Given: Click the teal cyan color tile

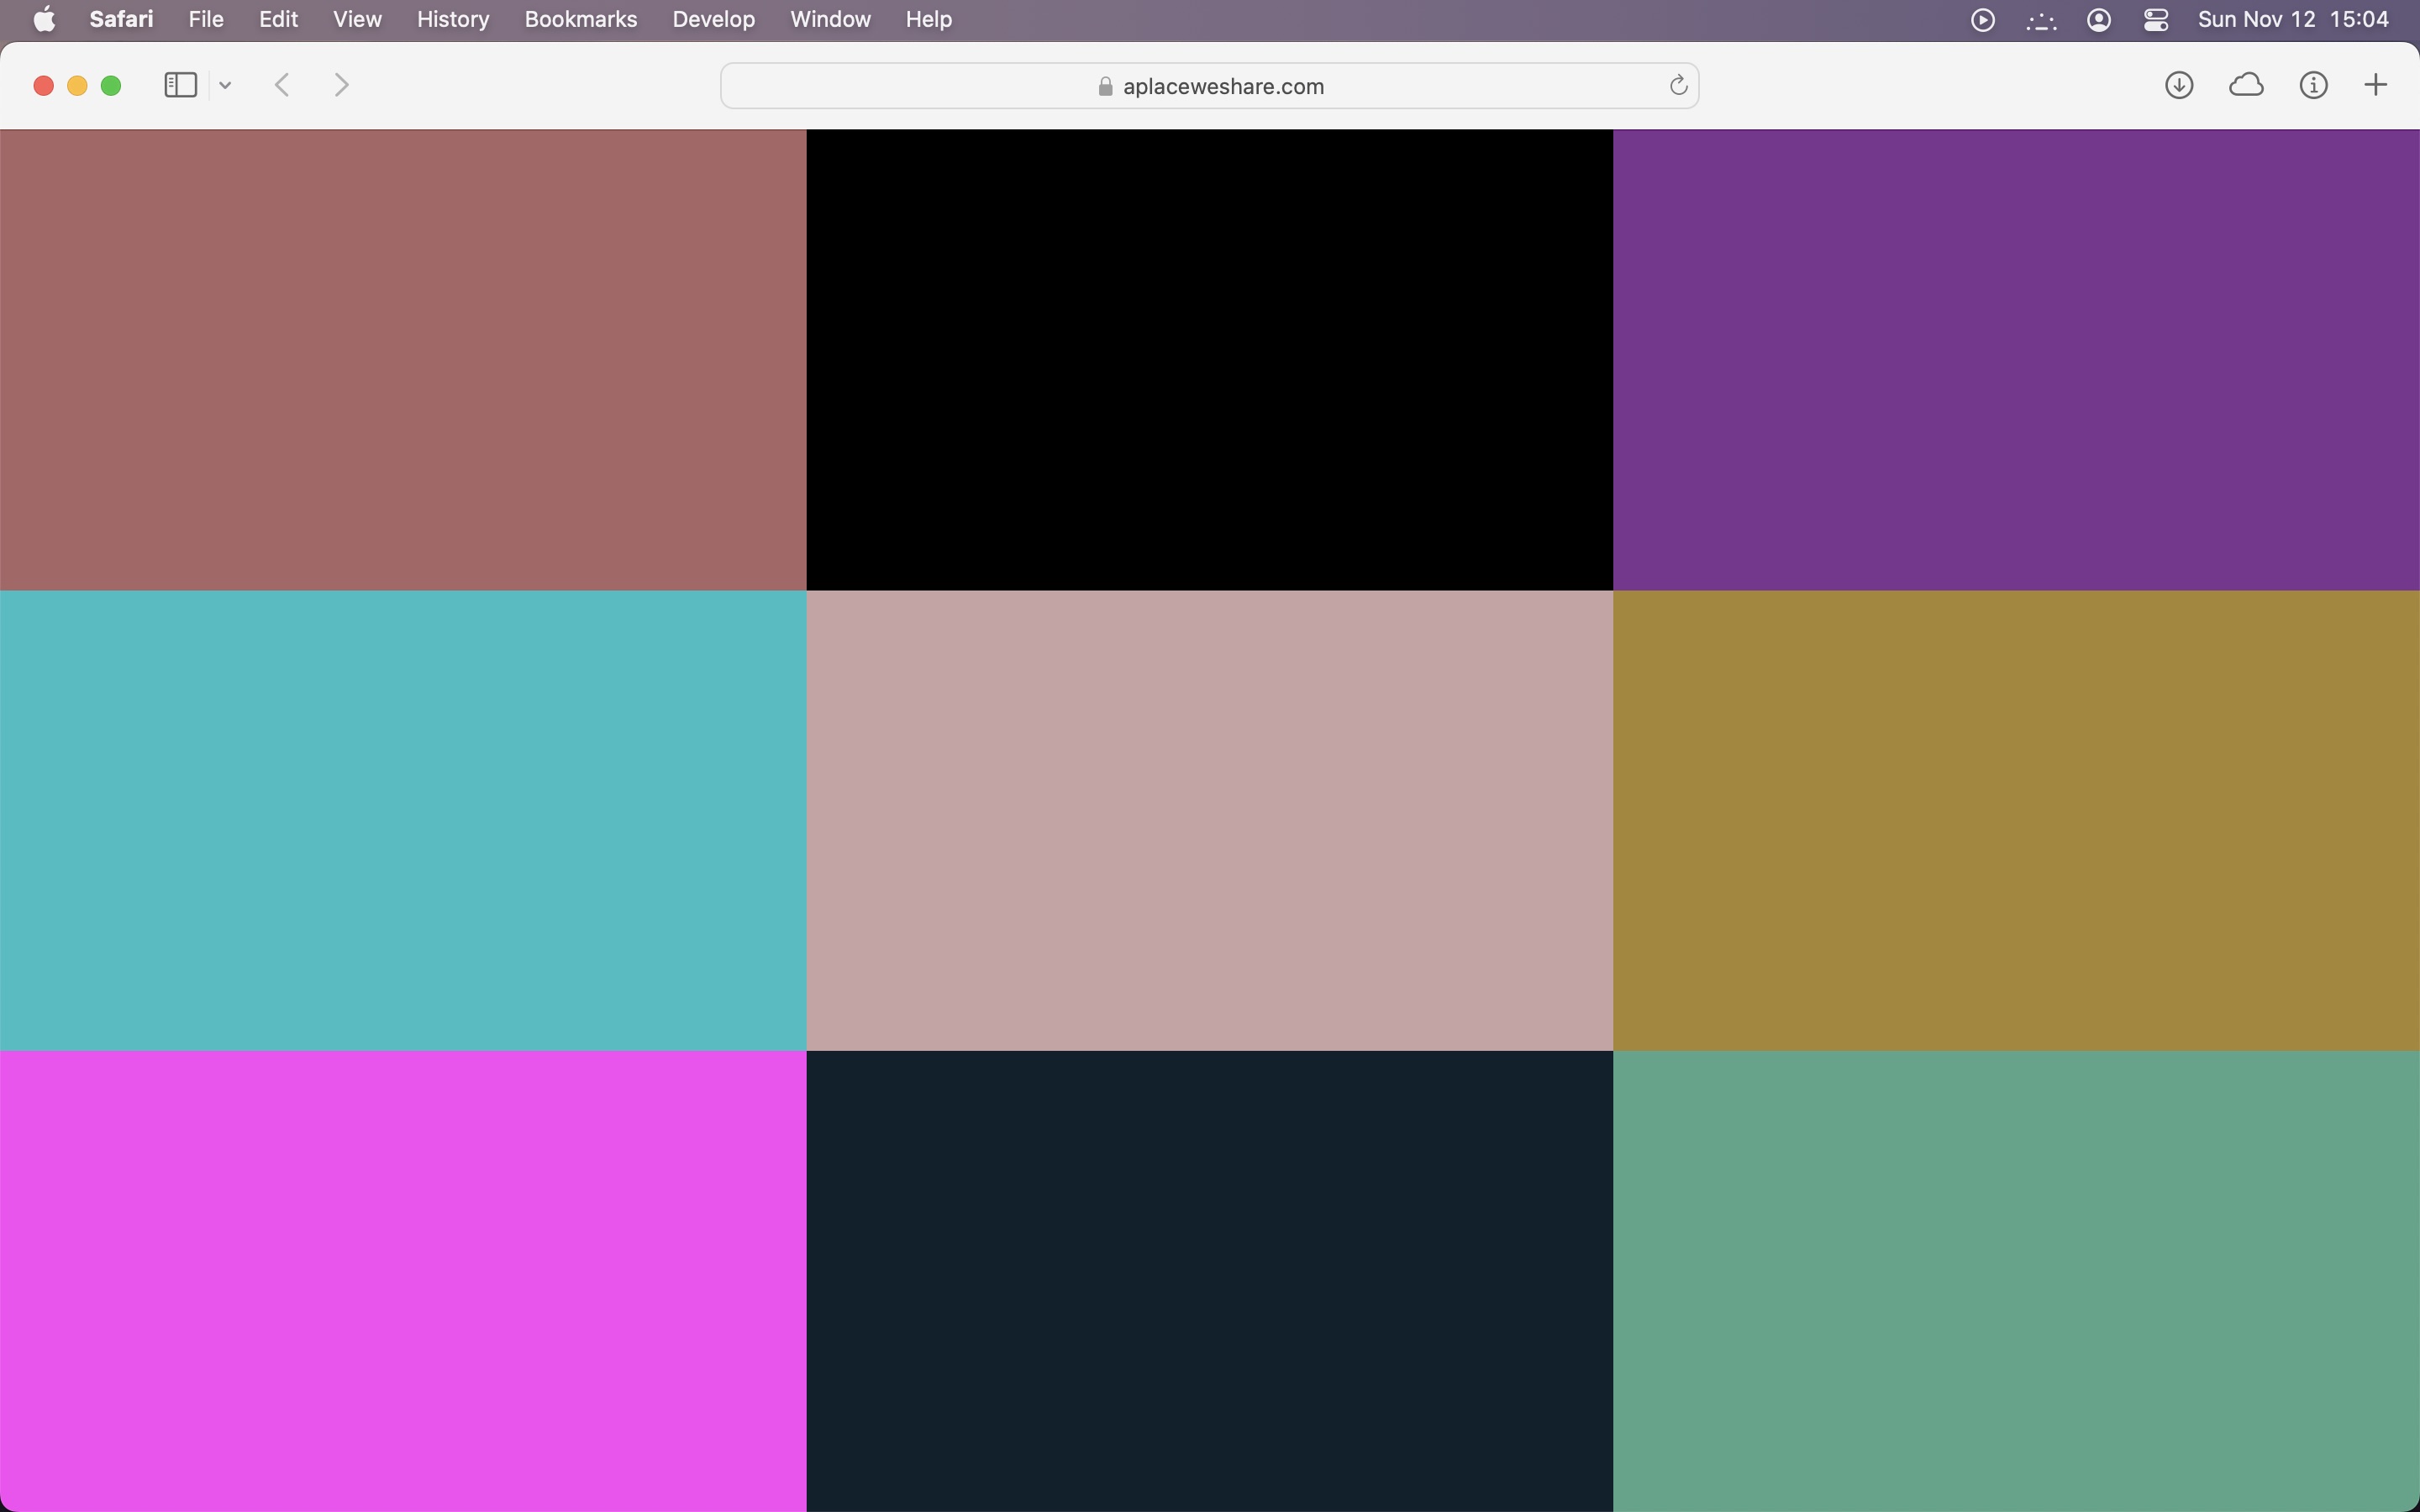Looking at the screenshot, I should [402, 820].
